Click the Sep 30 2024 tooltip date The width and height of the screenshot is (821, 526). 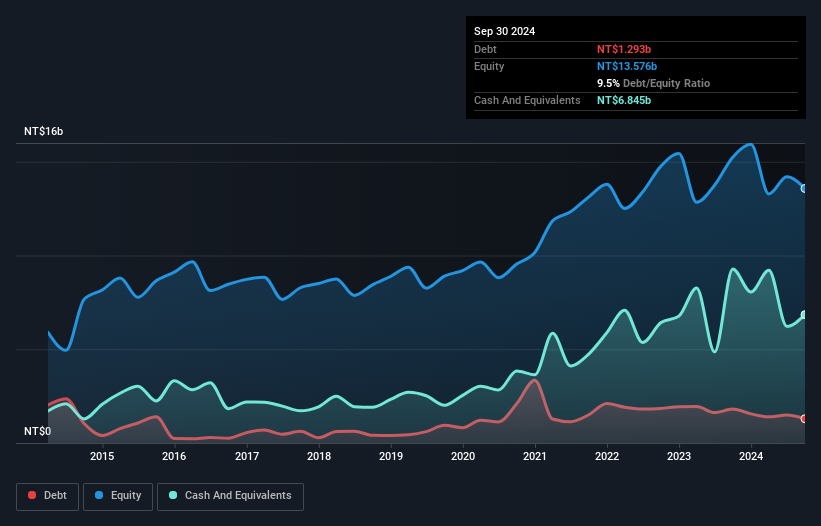point(504,31)
